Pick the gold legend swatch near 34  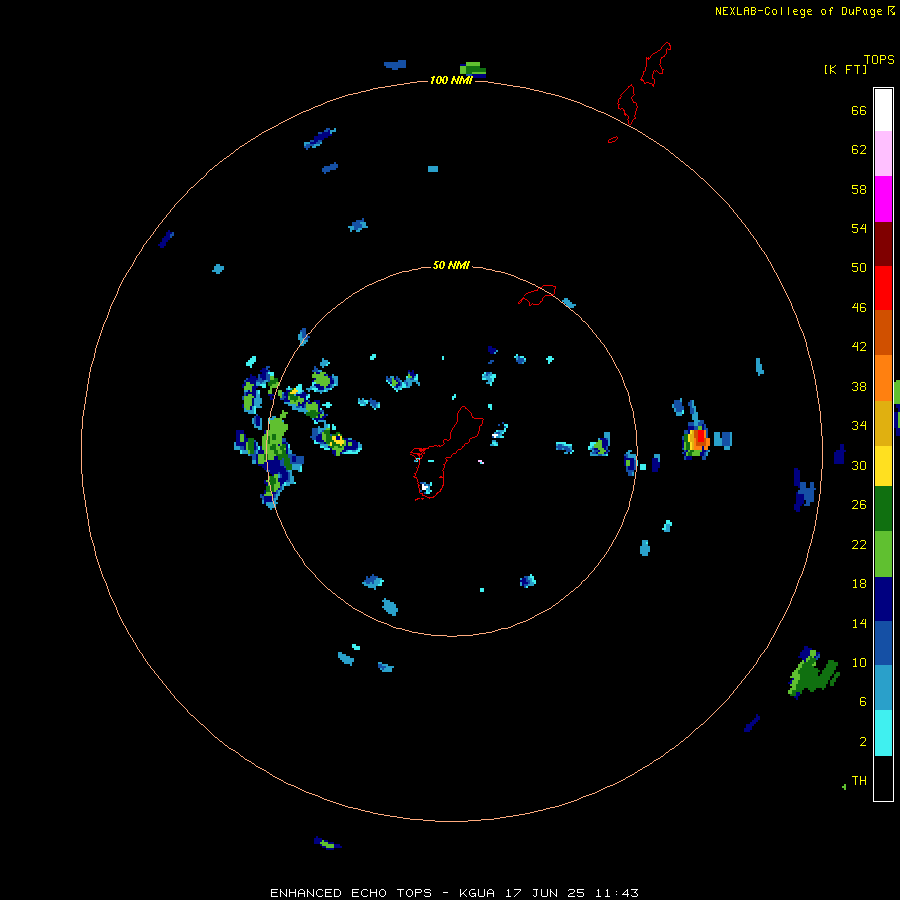pos(883,423)
